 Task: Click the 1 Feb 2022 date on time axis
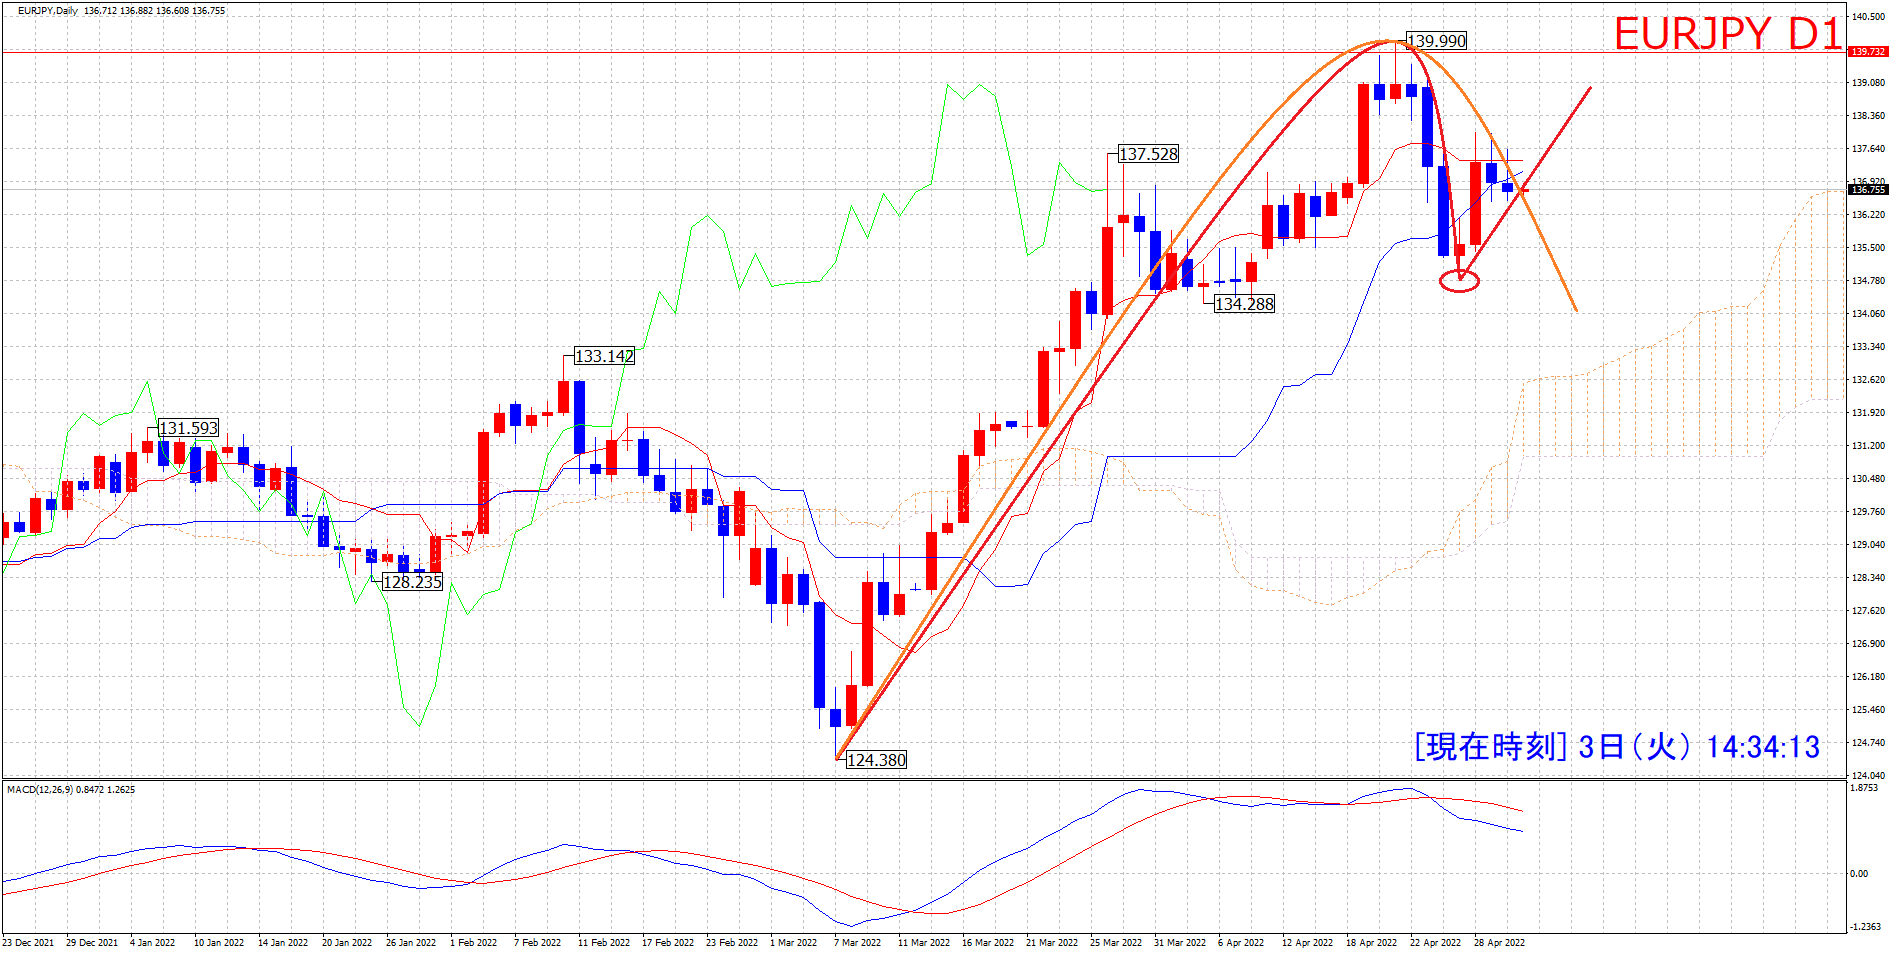tap(473, 942)
